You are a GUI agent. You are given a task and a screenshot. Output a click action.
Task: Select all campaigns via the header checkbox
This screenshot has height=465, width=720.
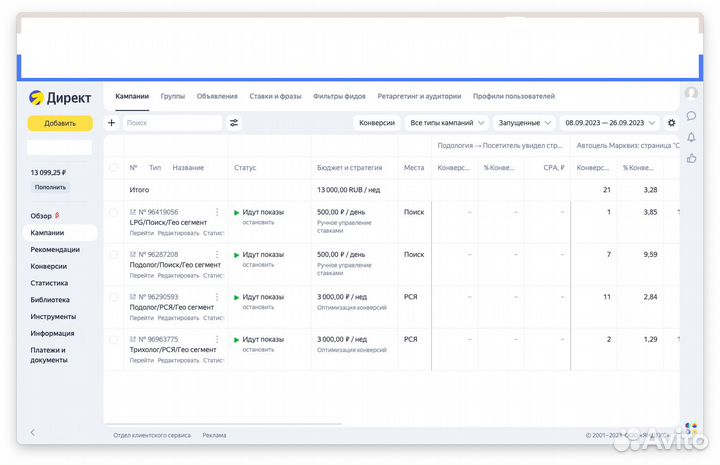113,168
